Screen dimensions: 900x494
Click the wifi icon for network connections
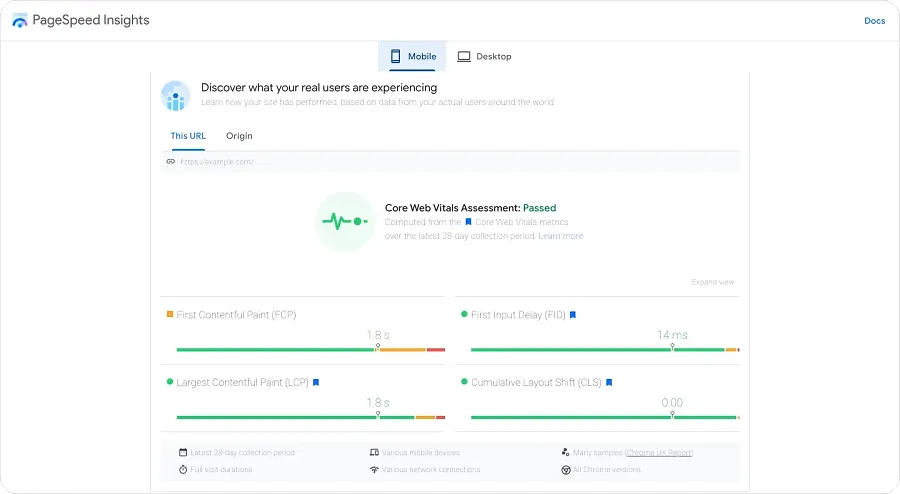coord(374,469)
